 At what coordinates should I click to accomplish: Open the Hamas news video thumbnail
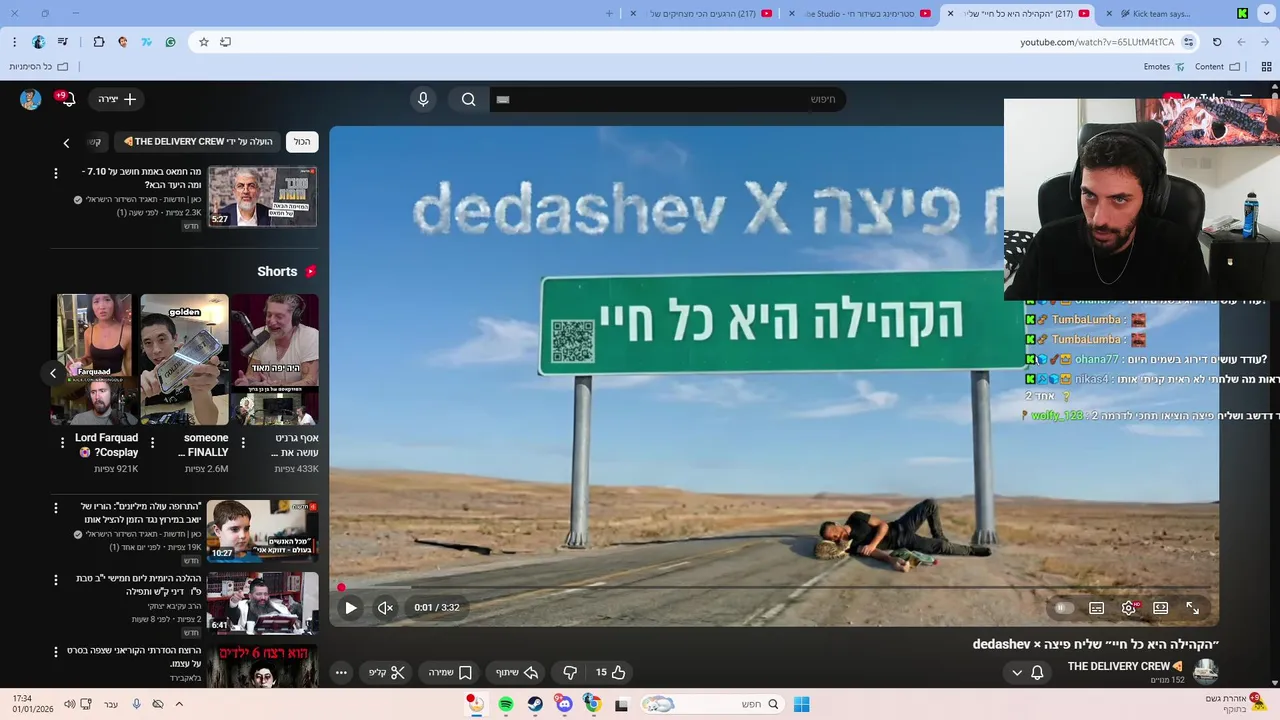[x=262, y=197]
